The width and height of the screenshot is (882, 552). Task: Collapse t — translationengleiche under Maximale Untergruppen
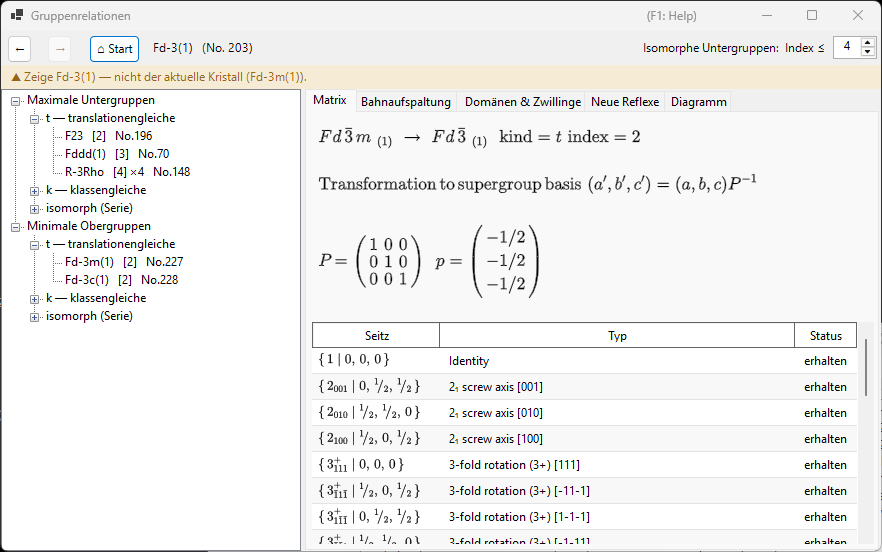click(x=35, y=119)
